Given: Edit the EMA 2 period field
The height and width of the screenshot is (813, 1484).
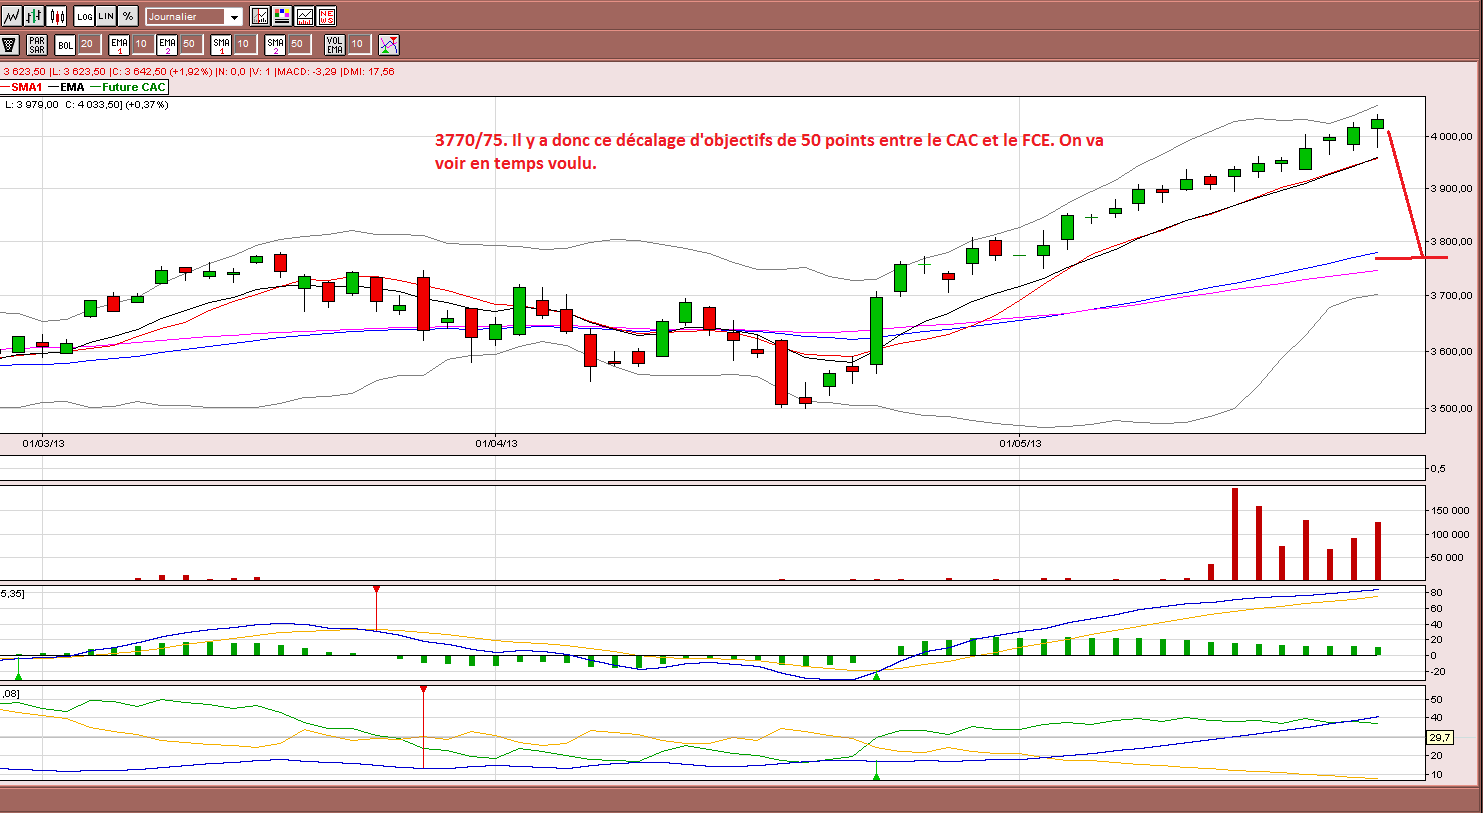Looking at the screenshot, I should point(190,44).
